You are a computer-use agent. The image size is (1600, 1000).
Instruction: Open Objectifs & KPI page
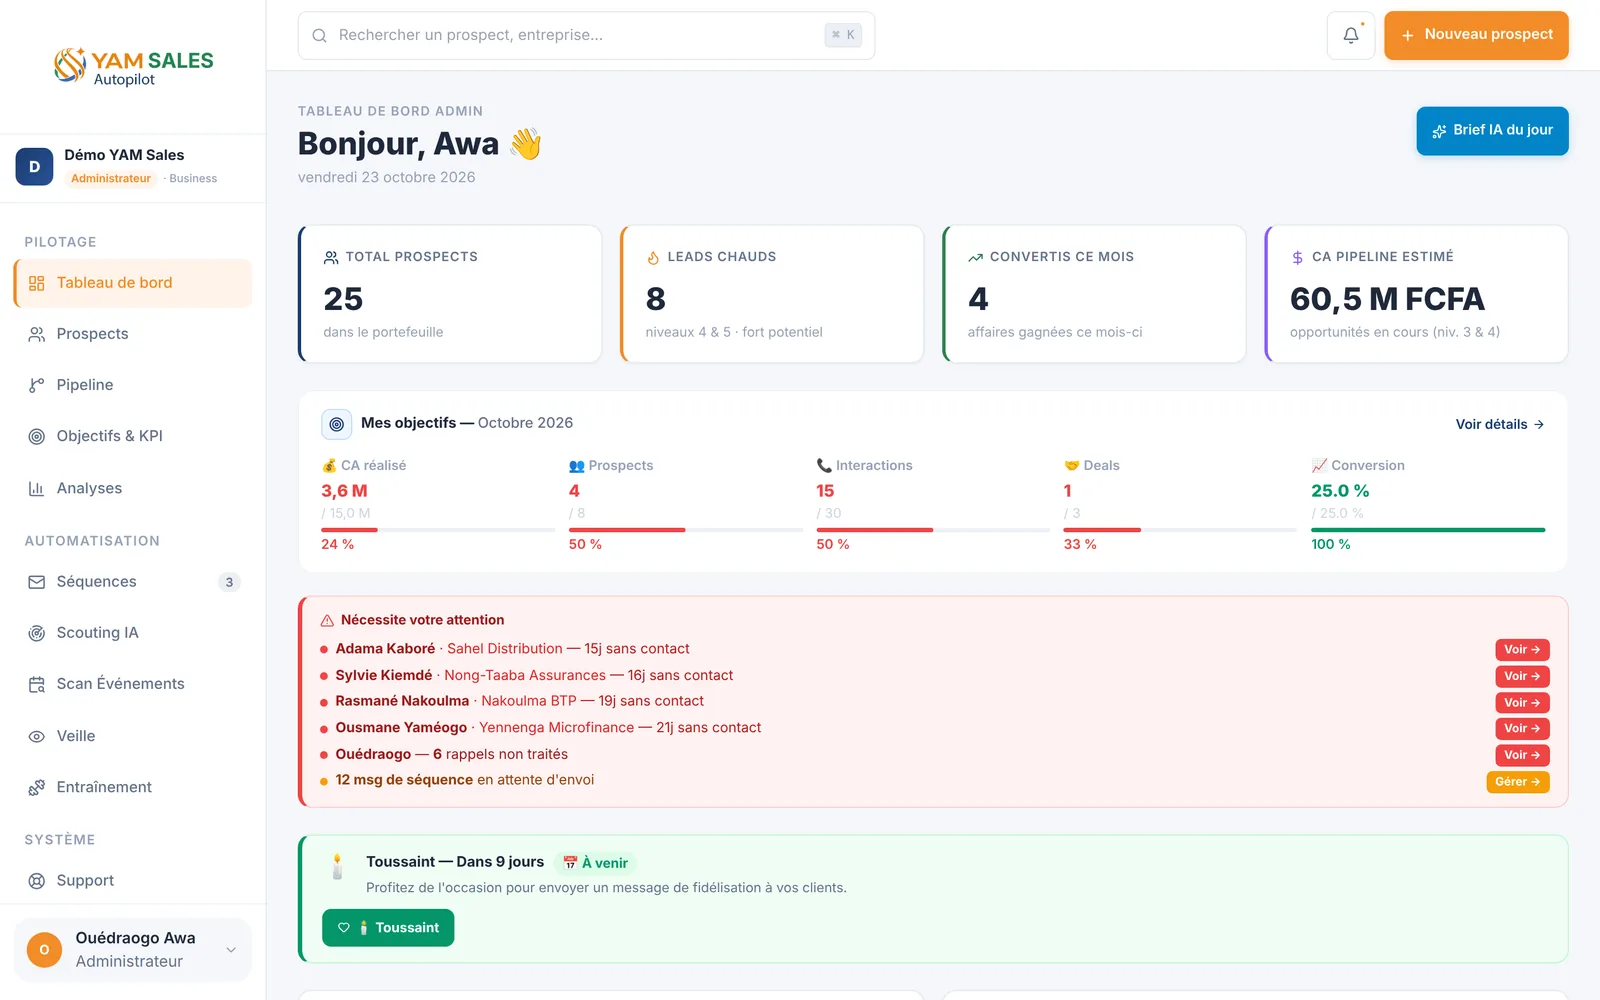pos(133,436)
